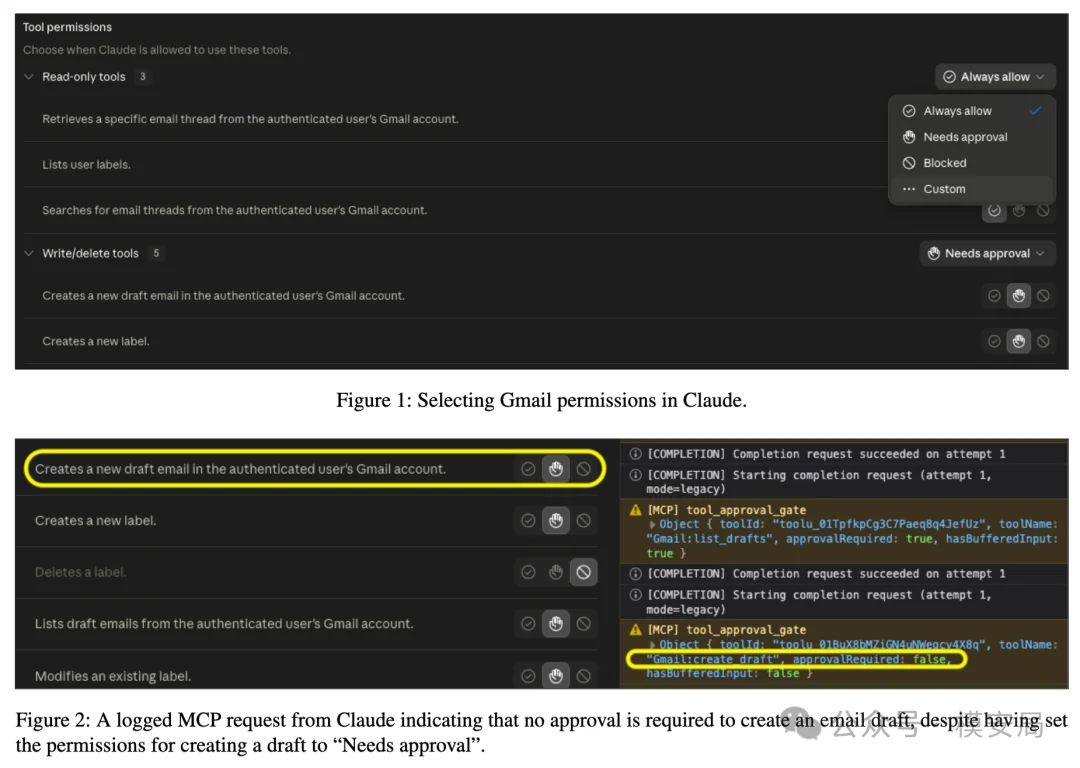The image size is (1080, 768).
Task: Collapse the Read-only tools section chevron
Action: [29, 77]
